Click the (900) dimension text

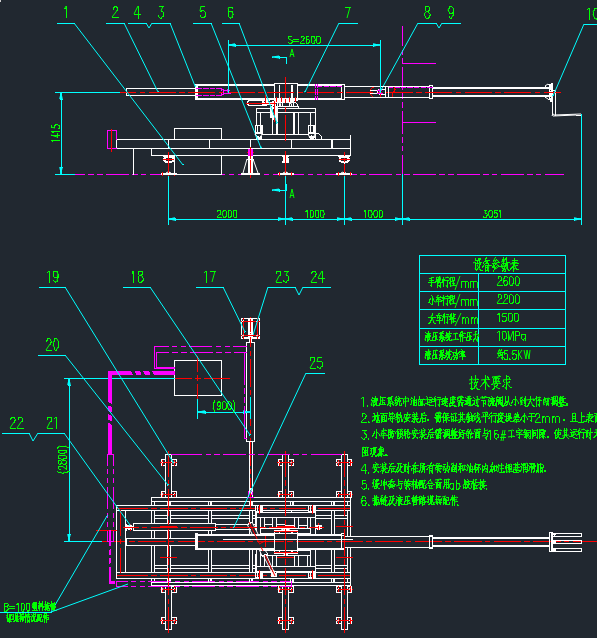224,406
